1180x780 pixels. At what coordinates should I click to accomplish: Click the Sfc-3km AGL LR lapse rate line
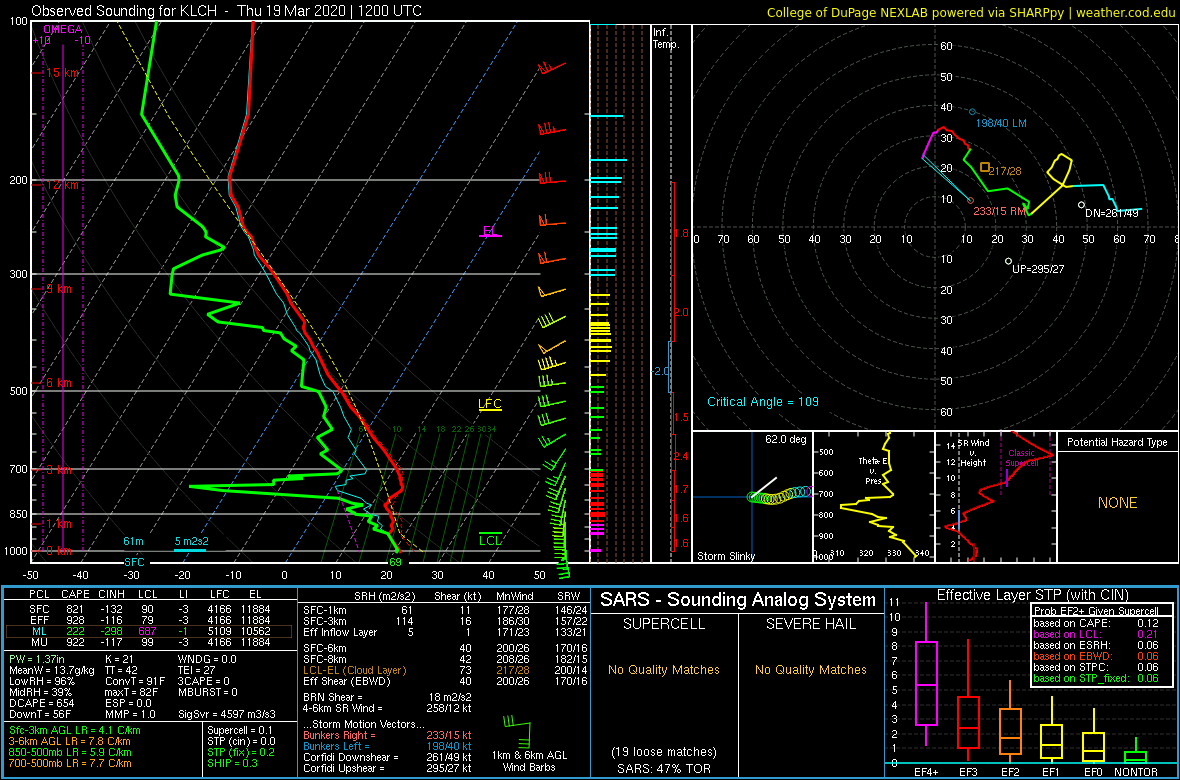click(73, 730)
